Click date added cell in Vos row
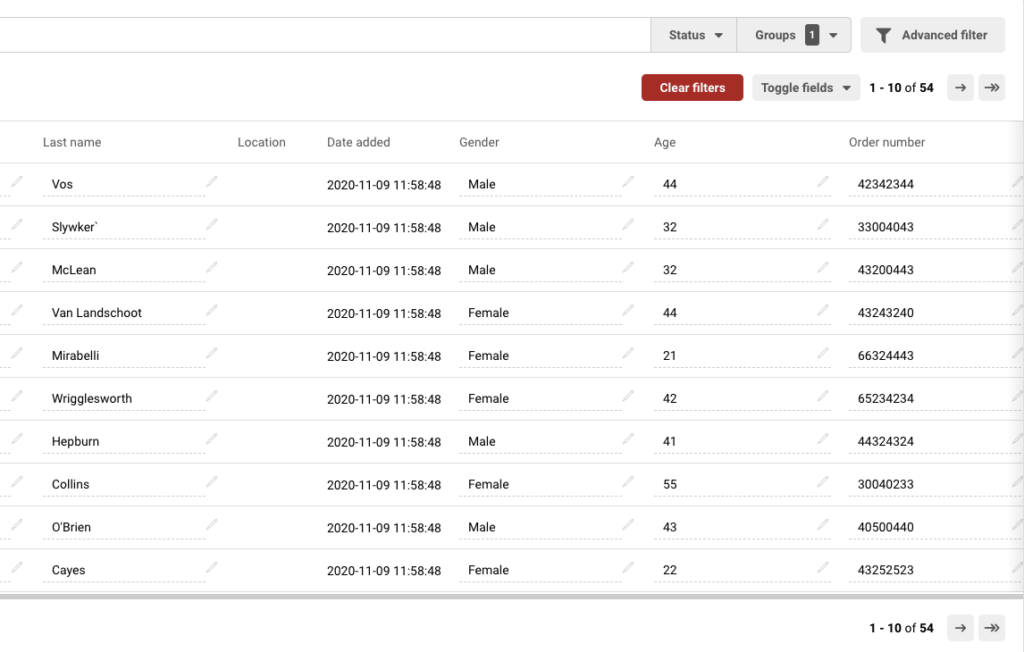 [384, 185]
